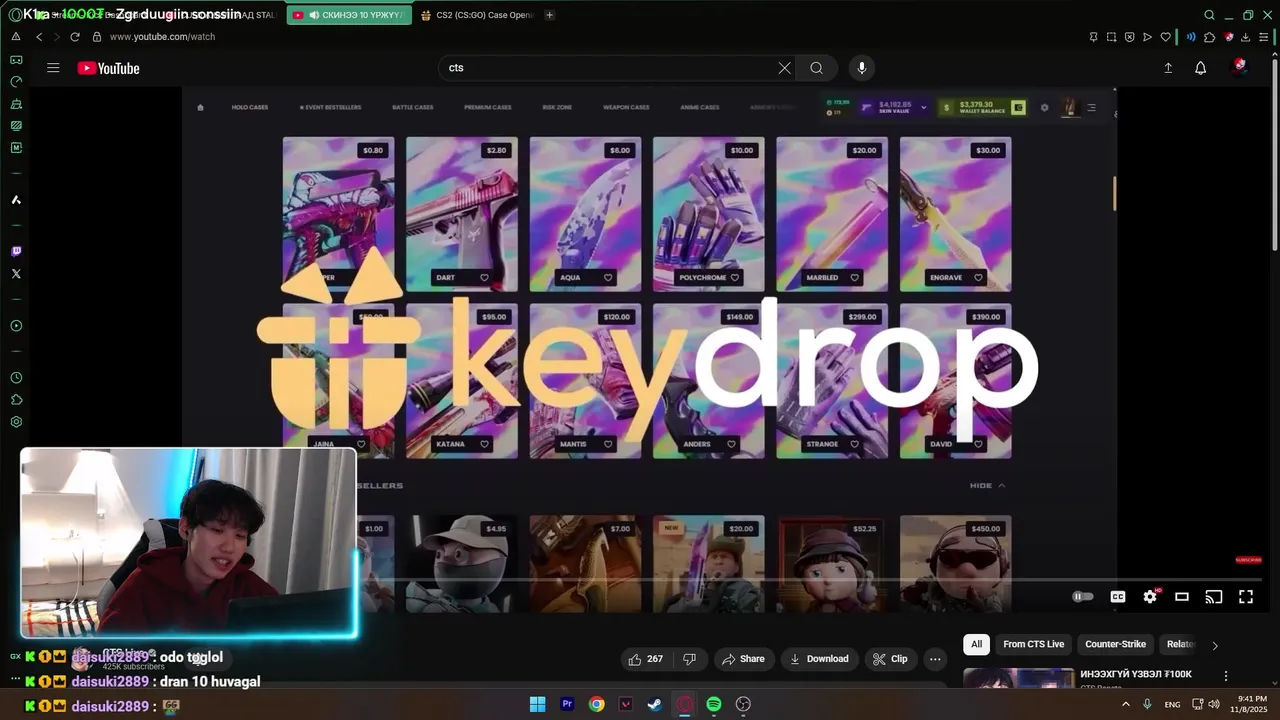Click the pinboard pin icon in toolbar
The image size is (1280, 720).
point(1093,37)
